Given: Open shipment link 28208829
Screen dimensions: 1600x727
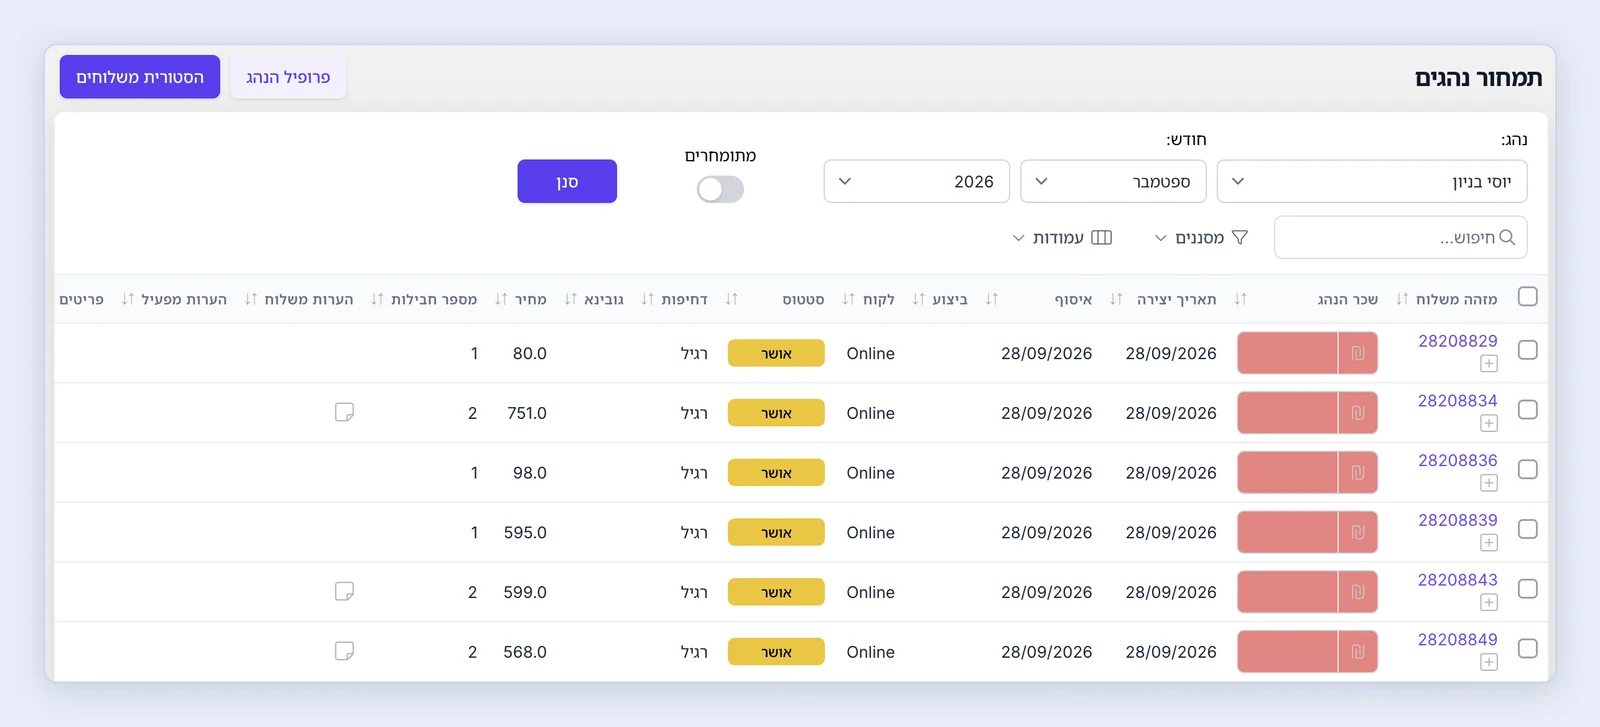Looking at the screenshot, I should click(x=1457, y=341).
